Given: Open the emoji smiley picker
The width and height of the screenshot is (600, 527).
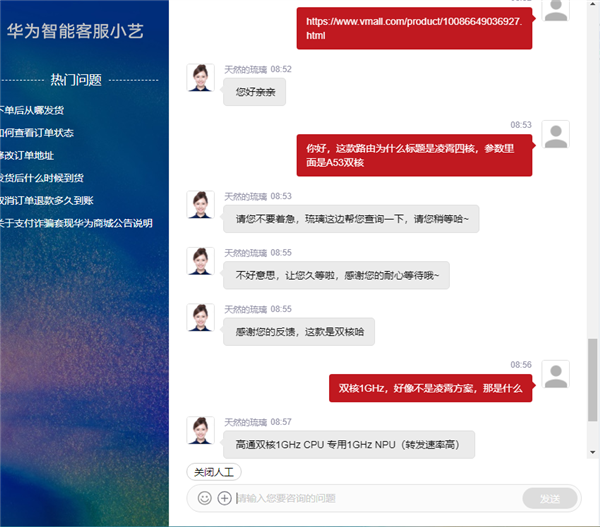Looking at the screenshot, I should [x=204, y=498].
